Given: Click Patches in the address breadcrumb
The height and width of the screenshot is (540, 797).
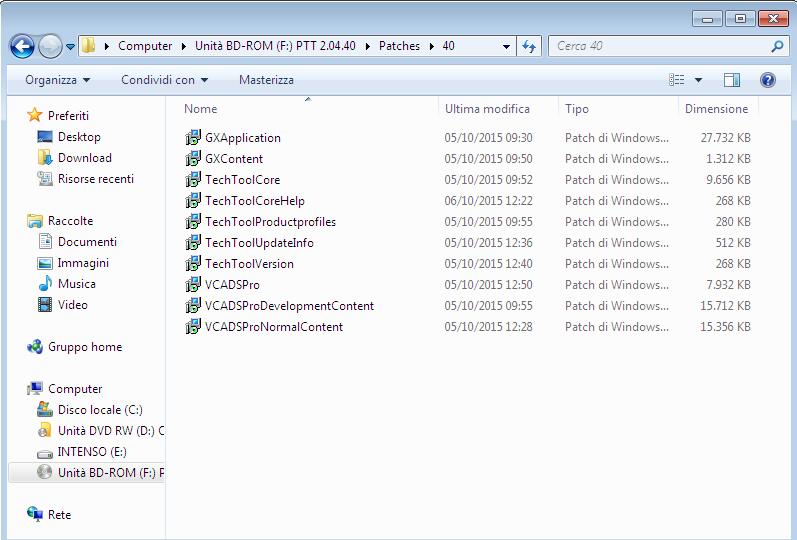Looking at the screenshot, I should point(399,46).
